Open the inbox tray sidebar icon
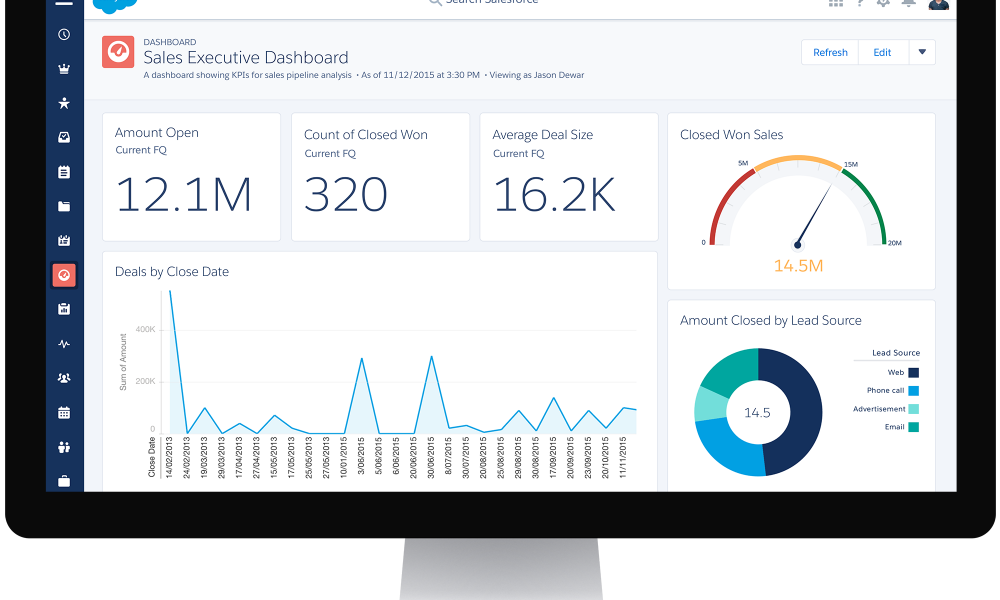This screenshot has height=600, width=1000. (64, 137)
